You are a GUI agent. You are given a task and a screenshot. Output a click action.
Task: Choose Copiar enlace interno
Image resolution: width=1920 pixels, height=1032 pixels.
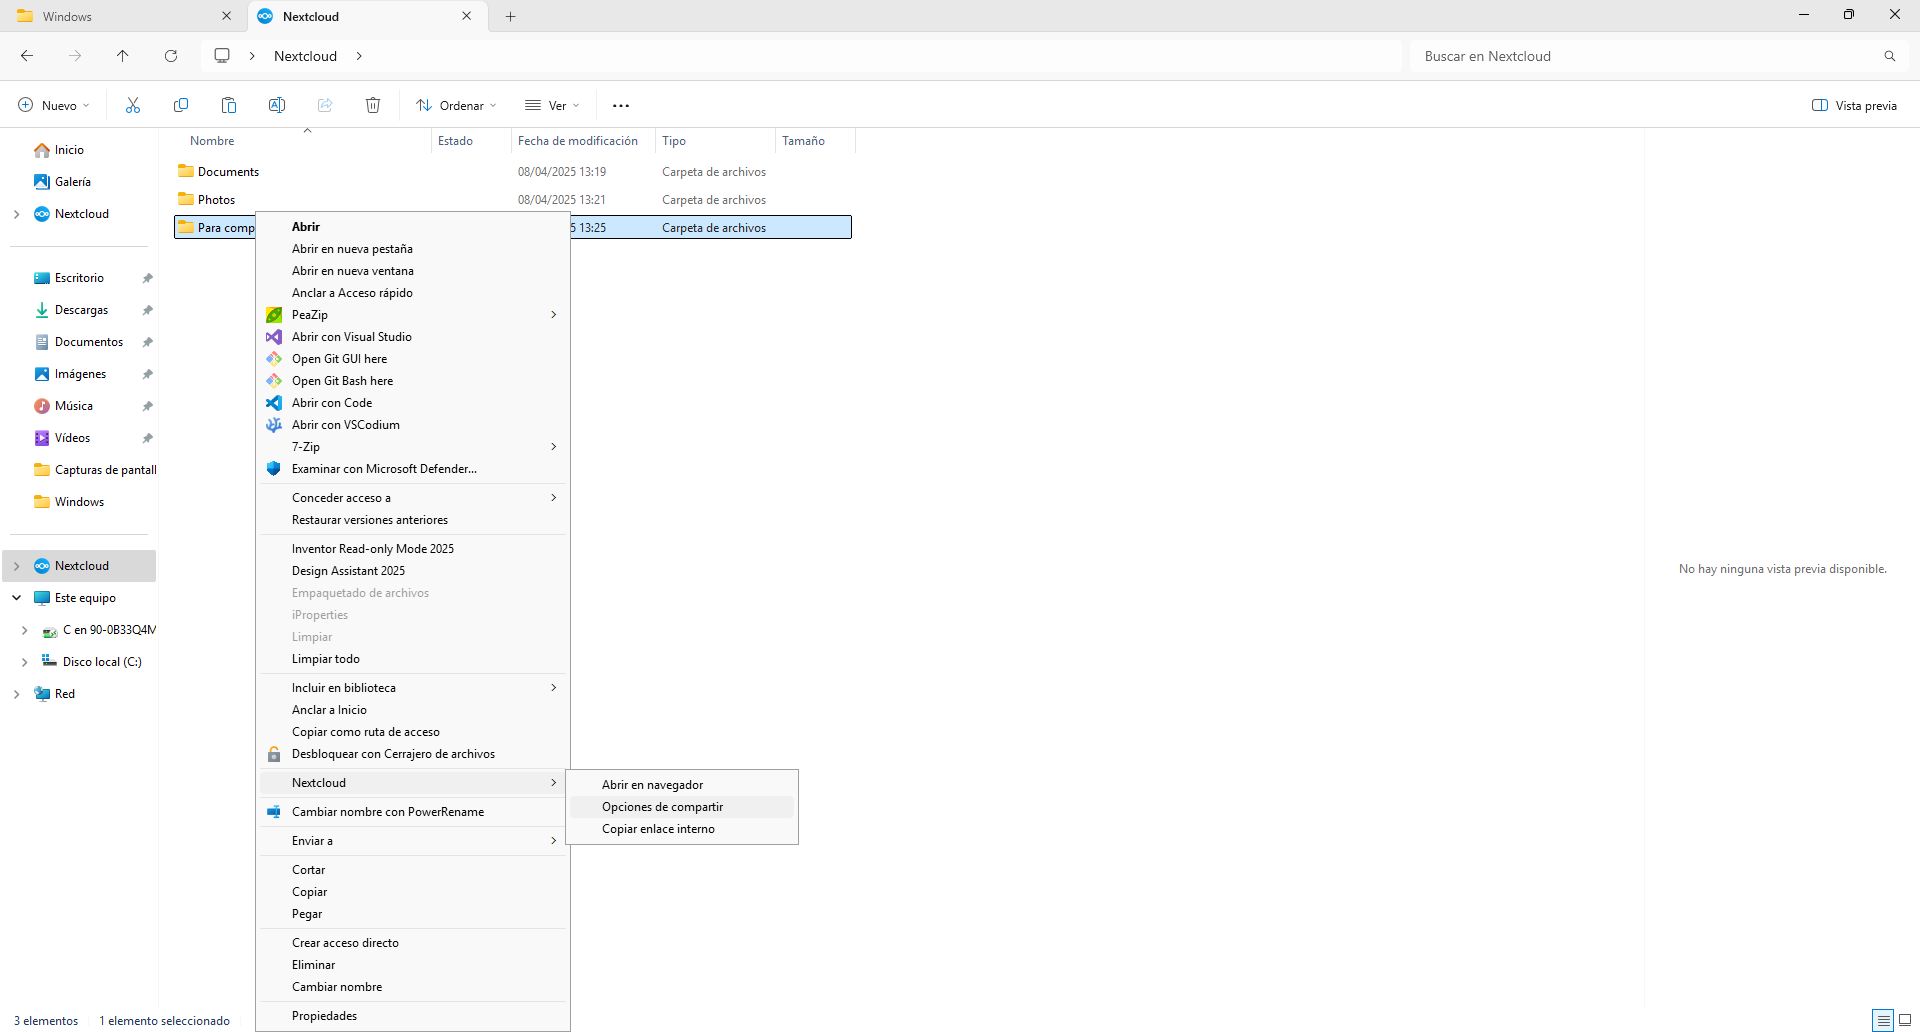click(682, 829)
